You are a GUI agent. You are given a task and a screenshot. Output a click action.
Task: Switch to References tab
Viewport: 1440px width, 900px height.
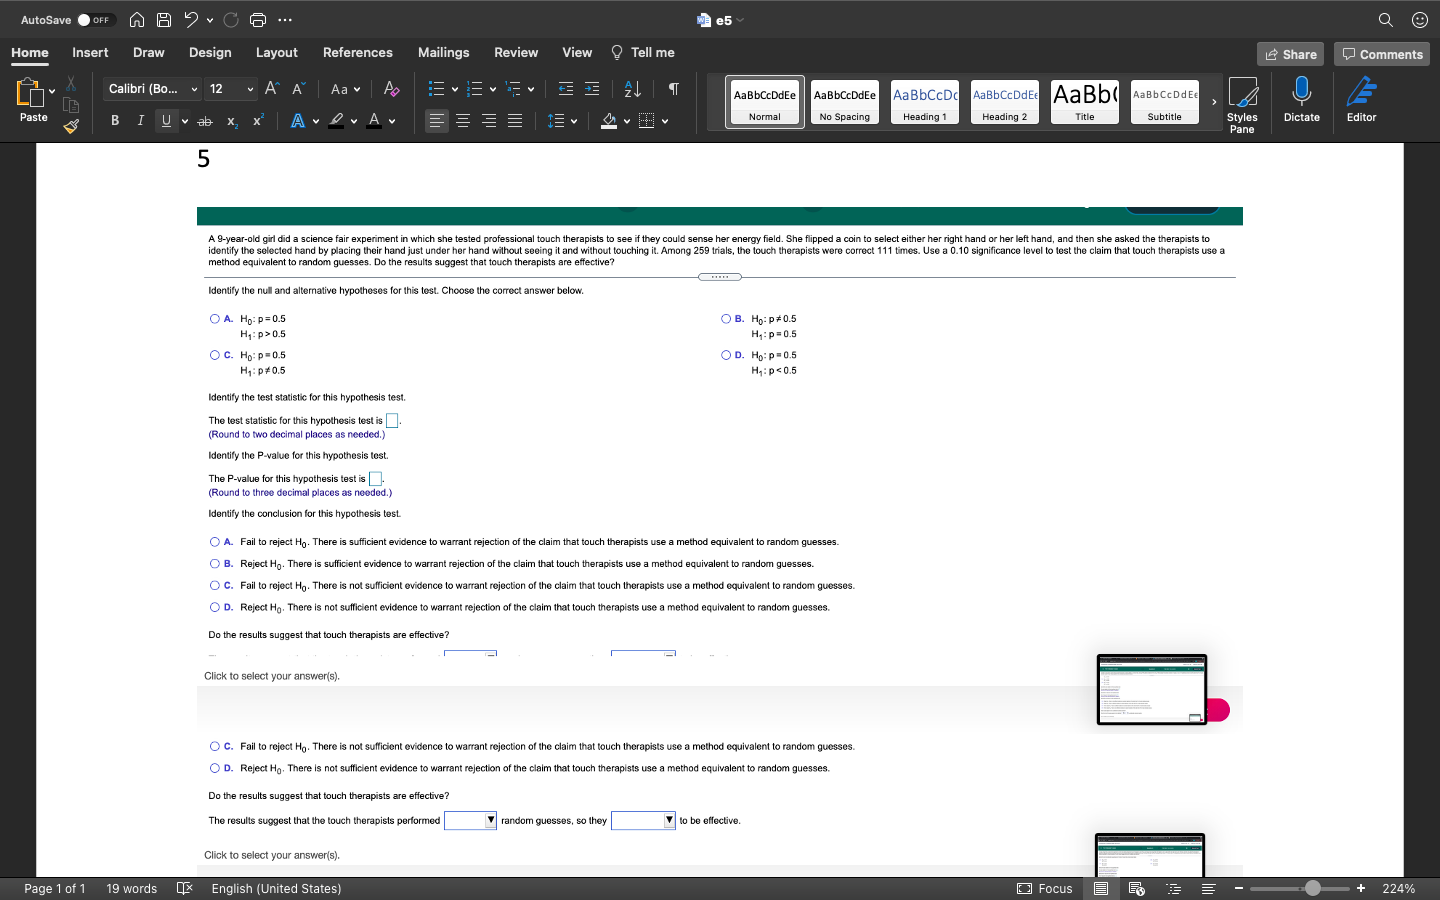tap(357, 53)
